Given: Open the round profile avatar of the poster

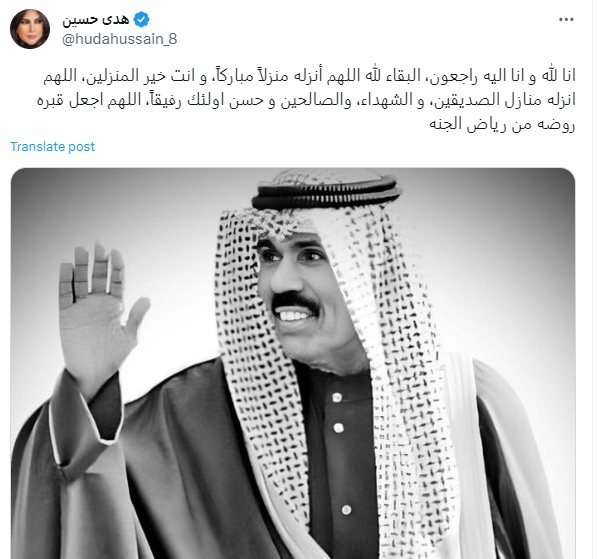Looking at the screenshot, I should (30, 29).
